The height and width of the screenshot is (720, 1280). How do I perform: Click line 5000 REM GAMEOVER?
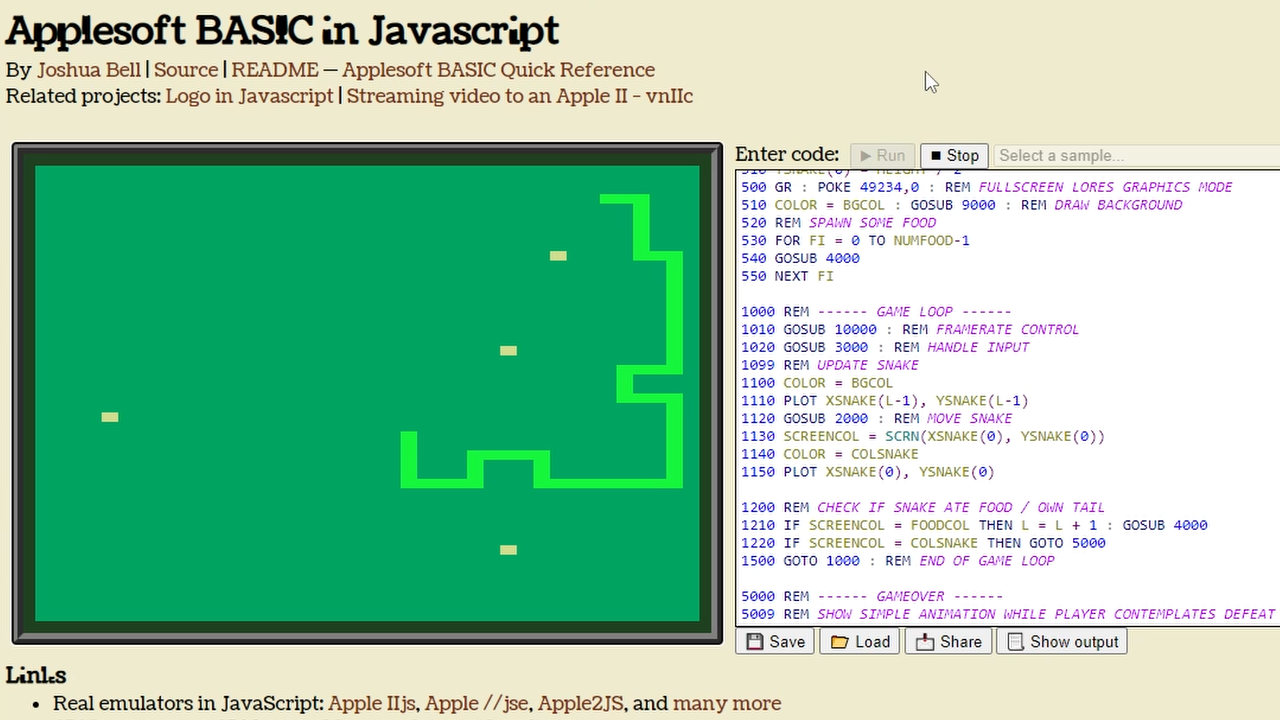tap(872, 596)
